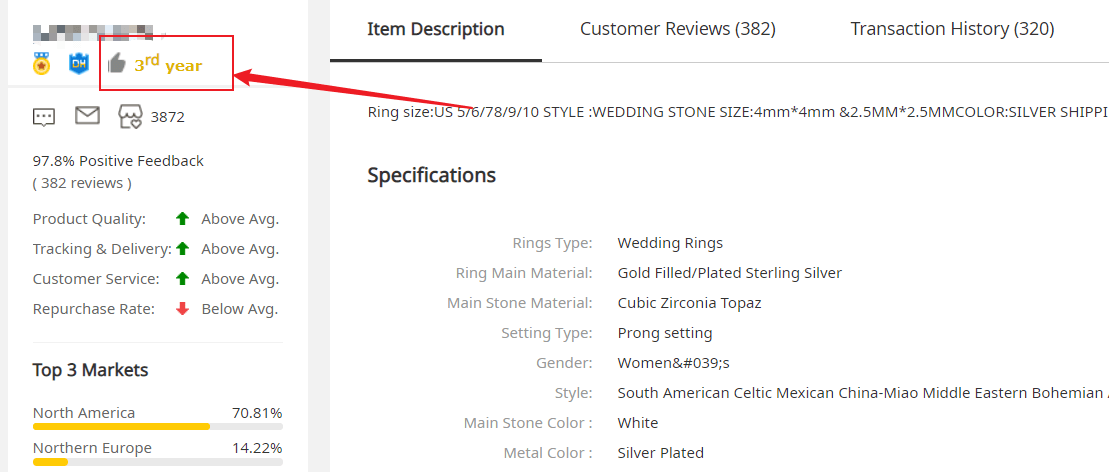
Task: Click the North America market progress bar
Action: click(x=158, y=427)
